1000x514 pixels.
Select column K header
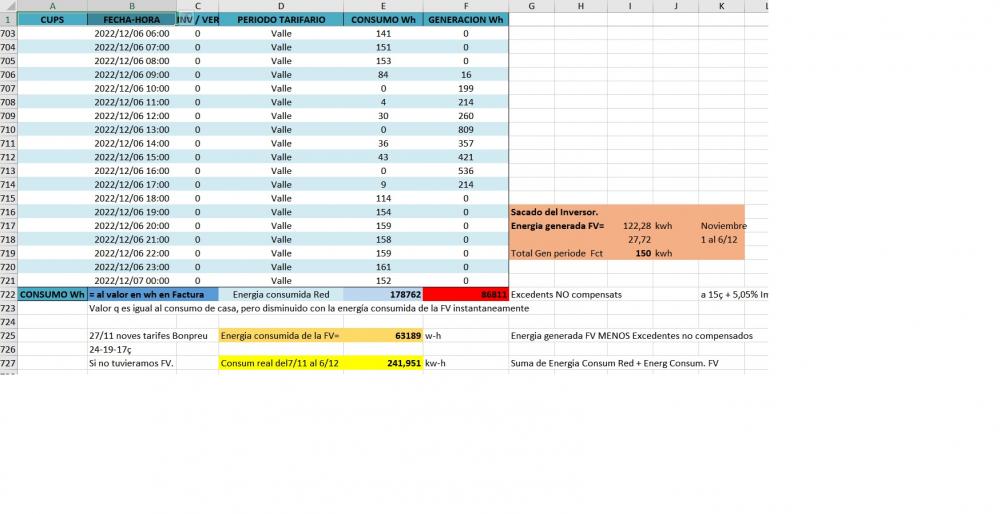point(721,6)
